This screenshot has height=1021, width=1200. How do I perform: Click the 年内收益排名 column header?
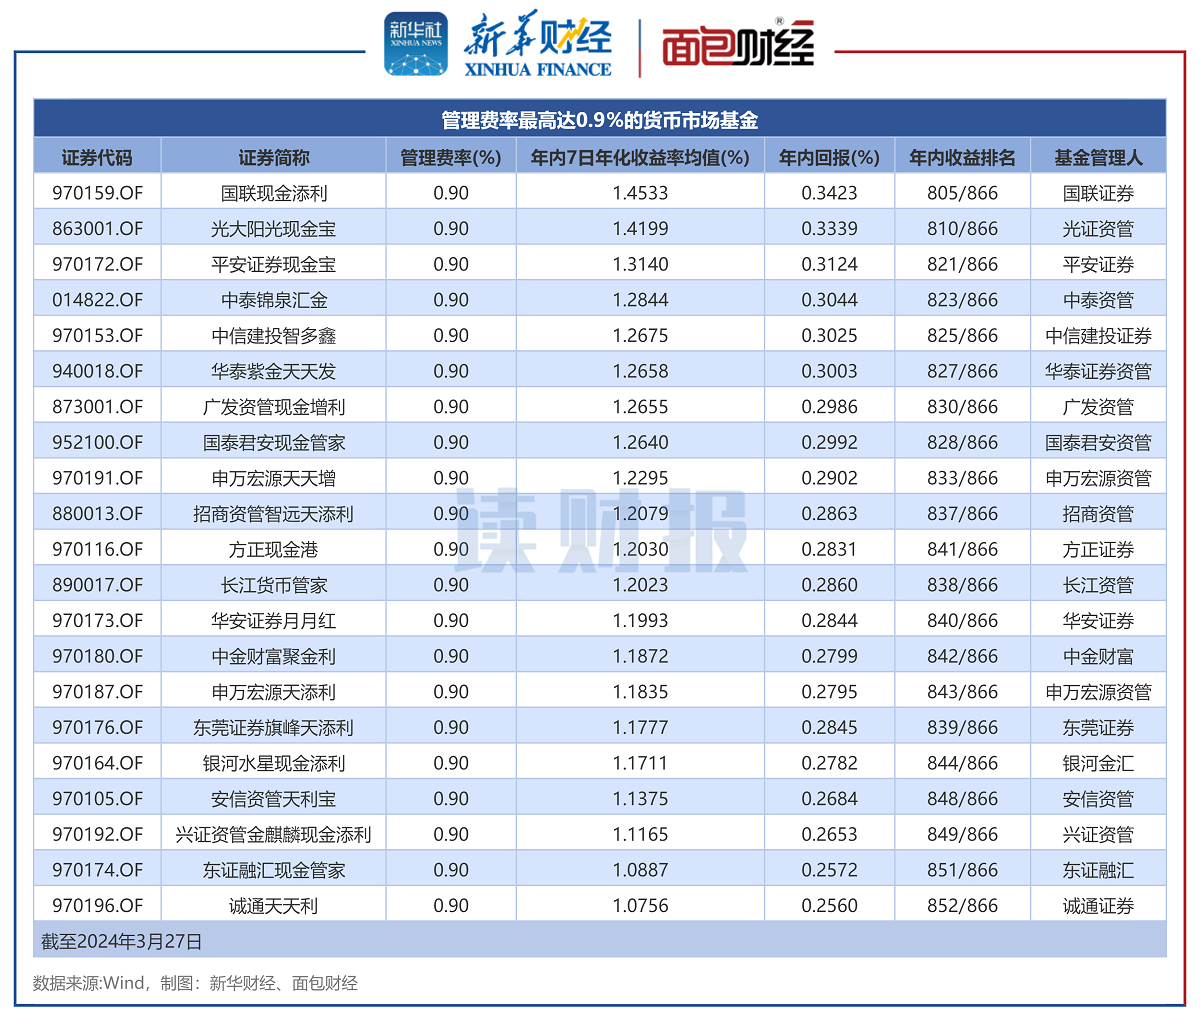(x=962, y=158)
